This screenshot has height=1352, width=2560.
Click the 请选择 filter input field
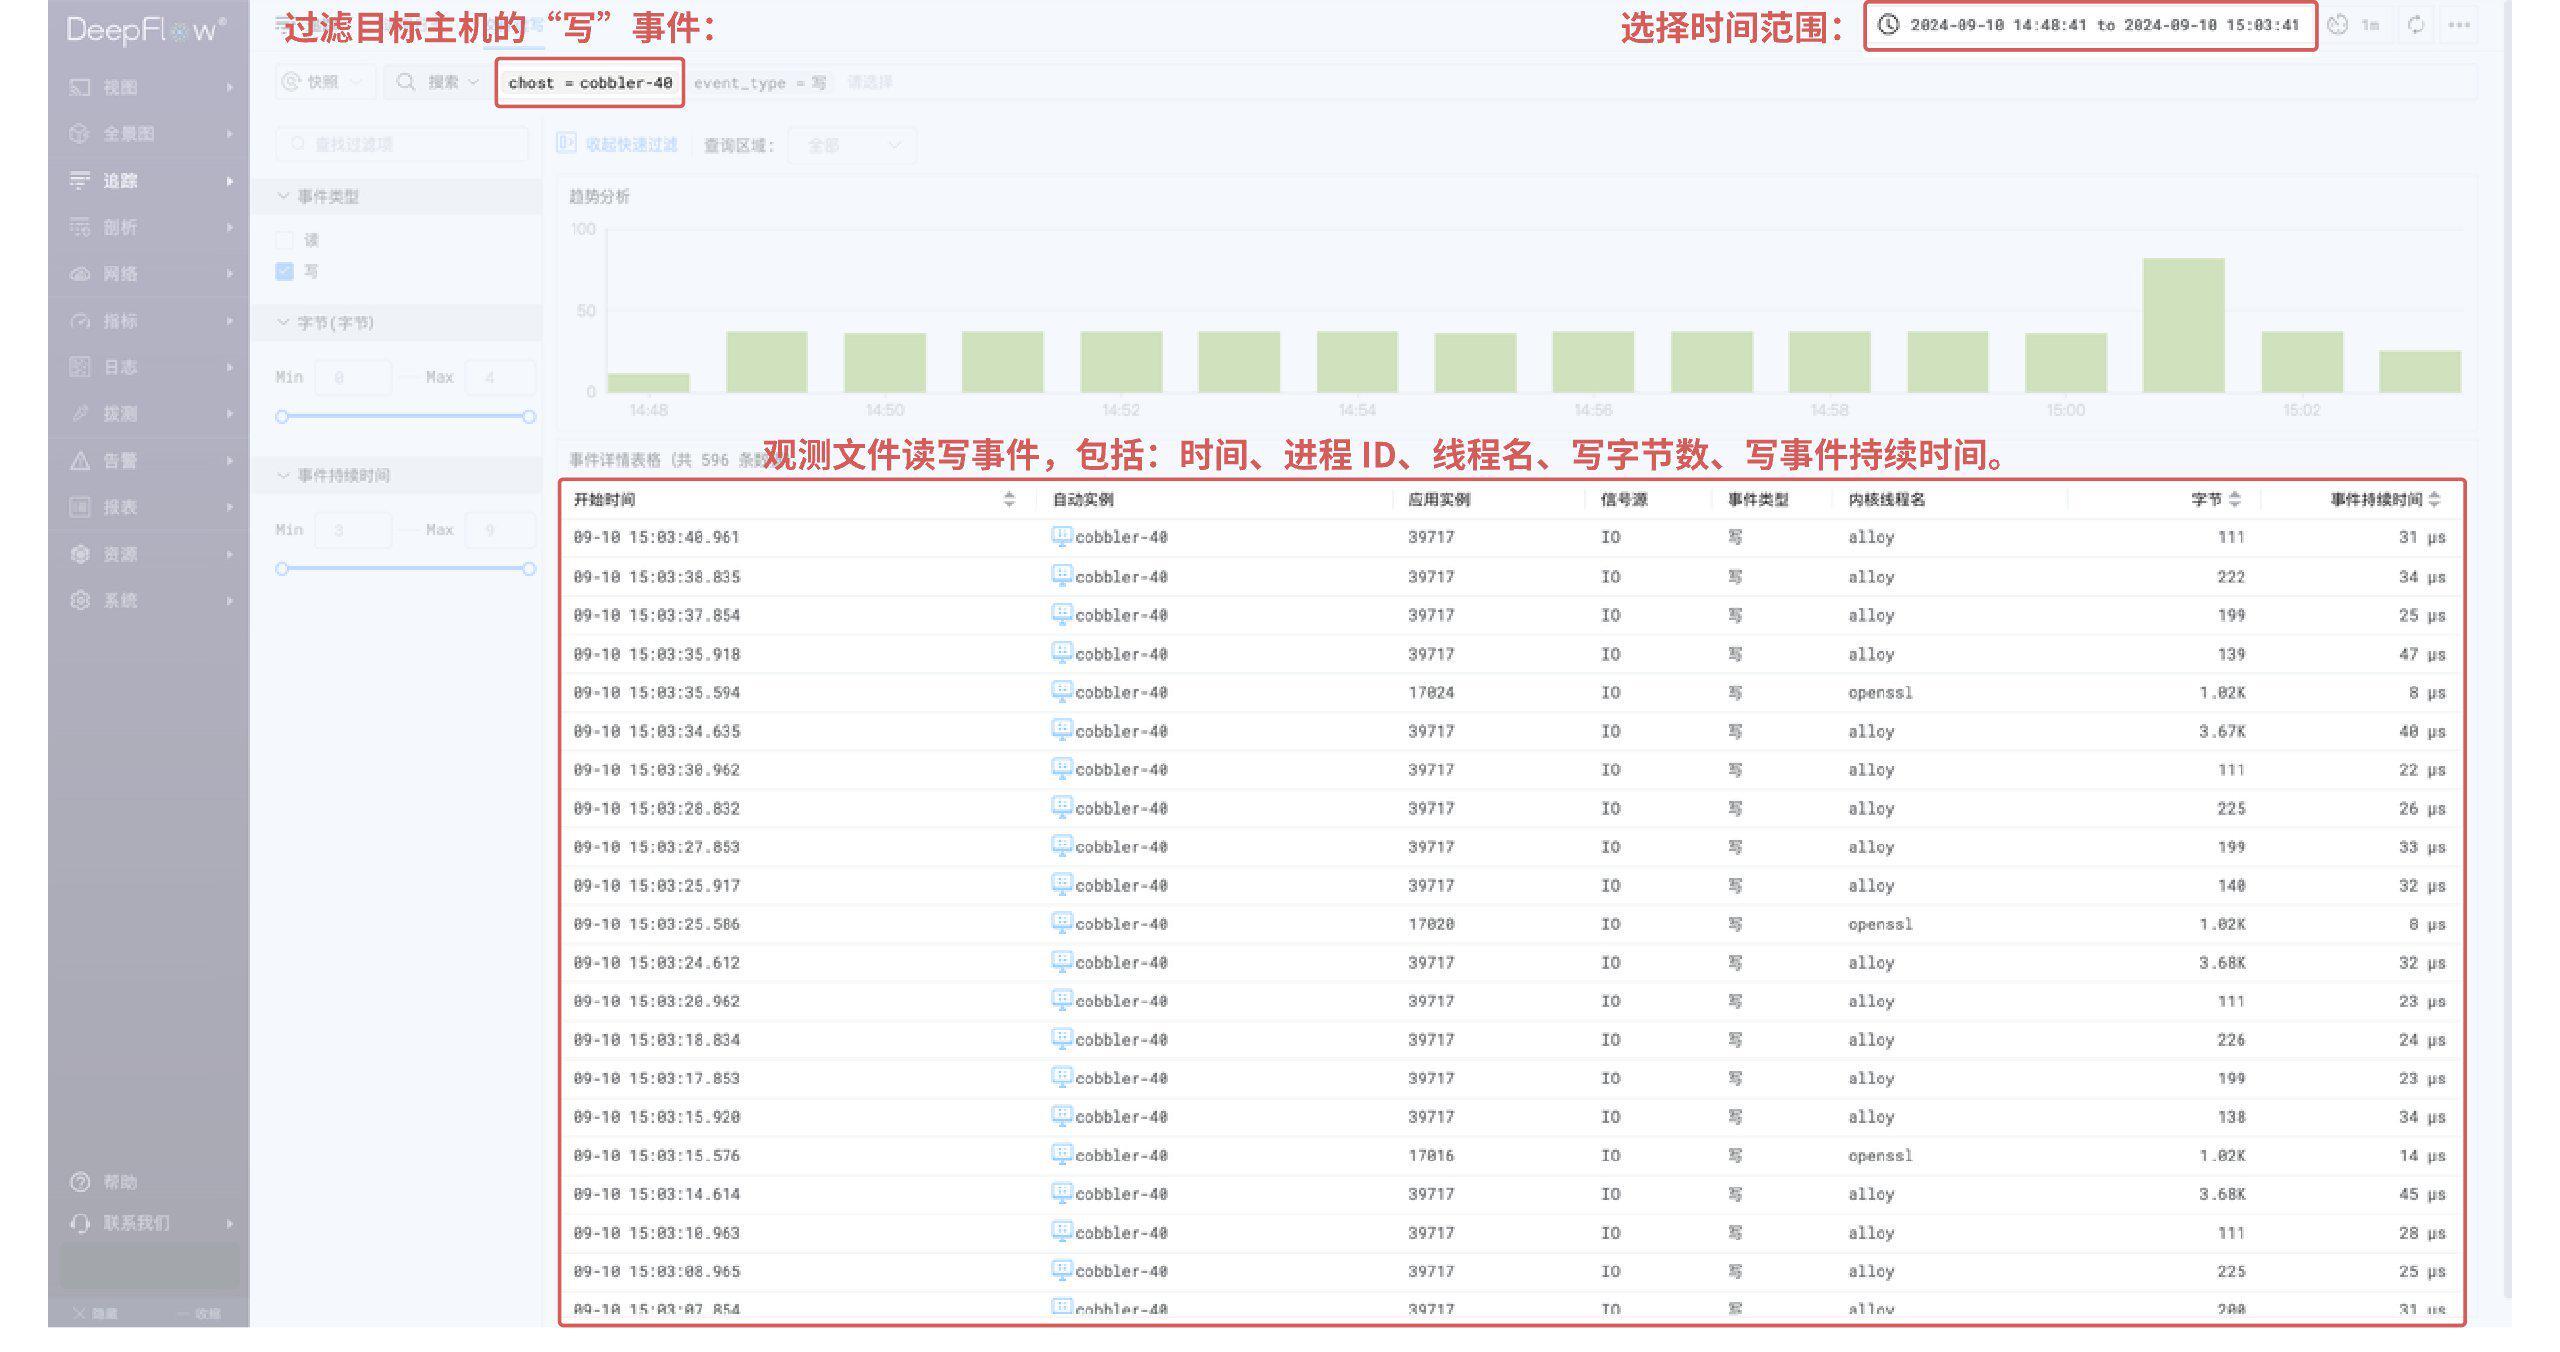[870, 82]
